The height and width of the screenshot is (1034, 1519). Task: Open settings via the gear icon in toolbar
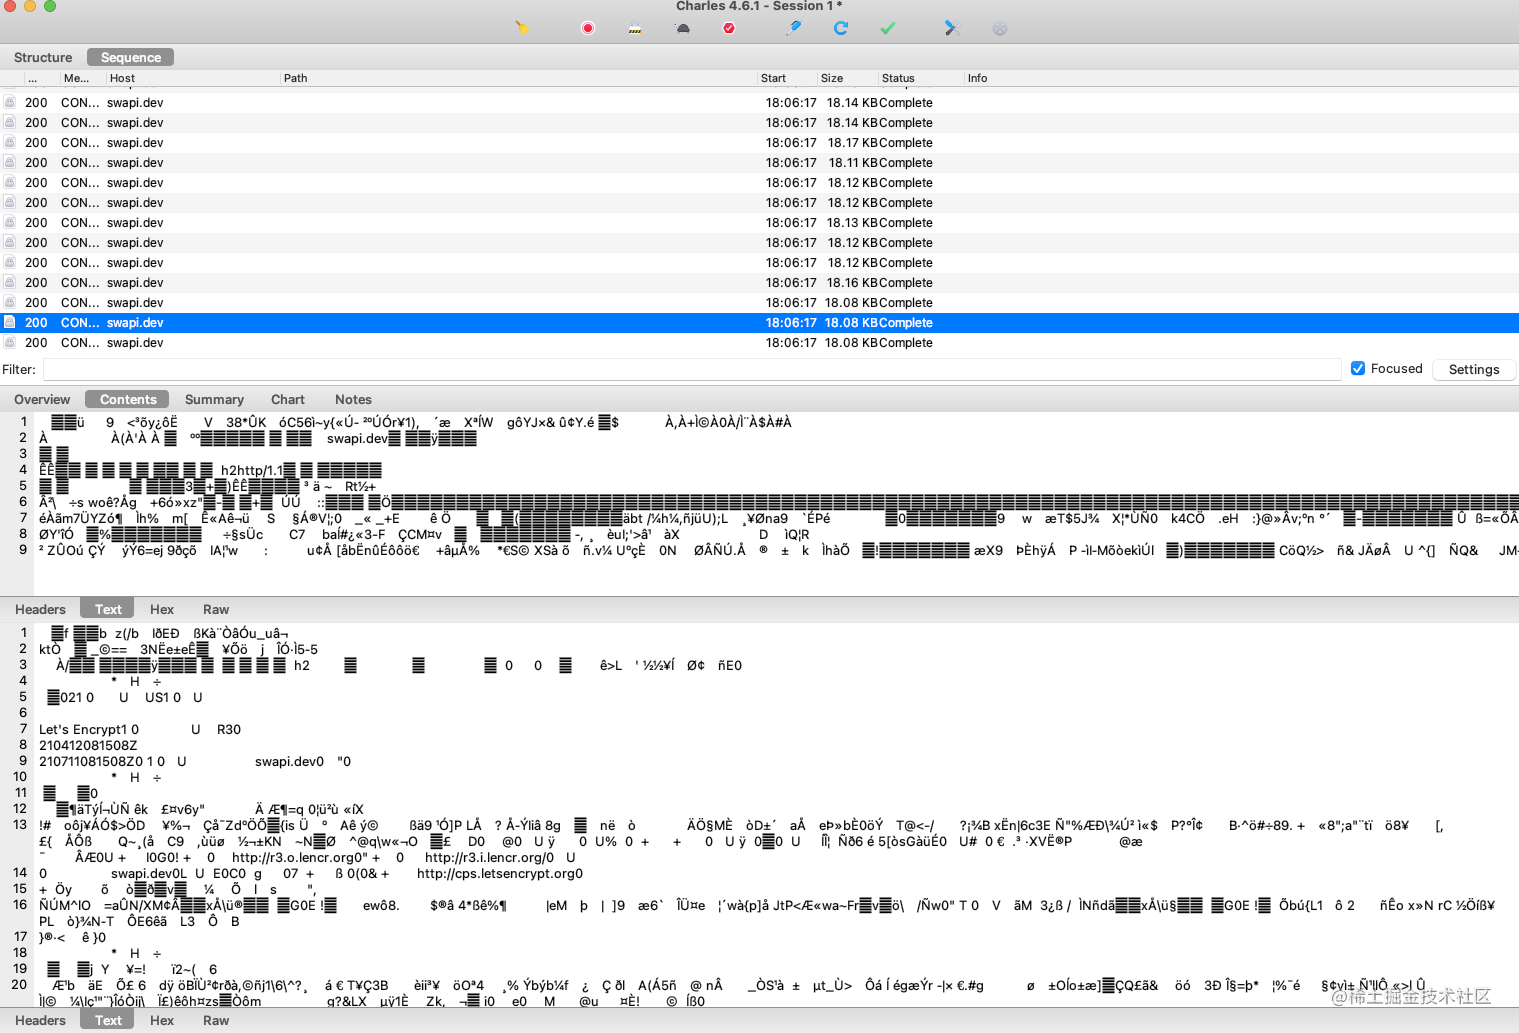(x=999, y=28)
